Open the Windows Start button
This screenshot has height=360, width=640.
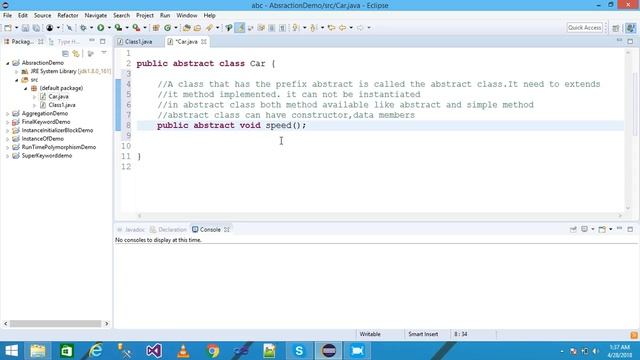pyautogui.click(x=11, y=351)
